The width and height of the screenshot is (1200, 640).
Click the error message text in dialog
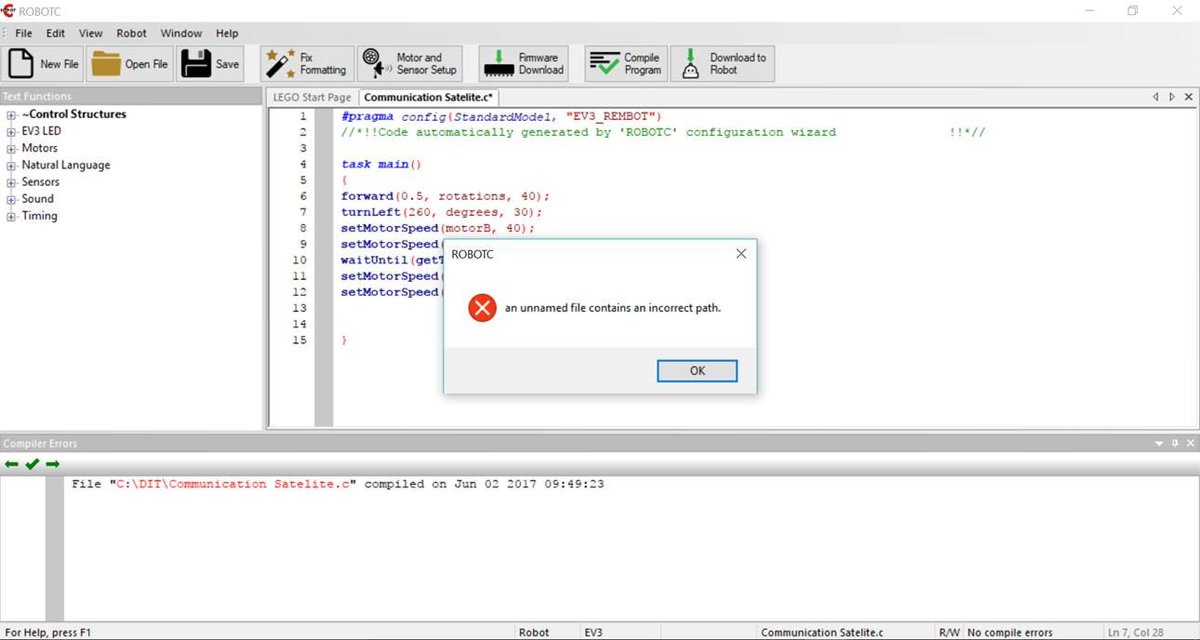613,308
